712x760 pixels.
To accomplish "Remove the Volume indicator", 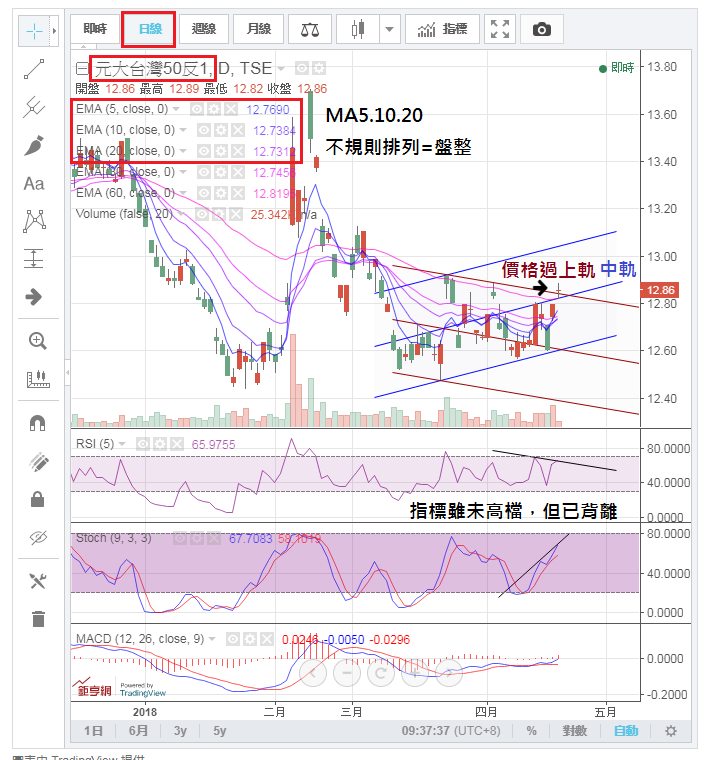I will (x=236, y=214).
